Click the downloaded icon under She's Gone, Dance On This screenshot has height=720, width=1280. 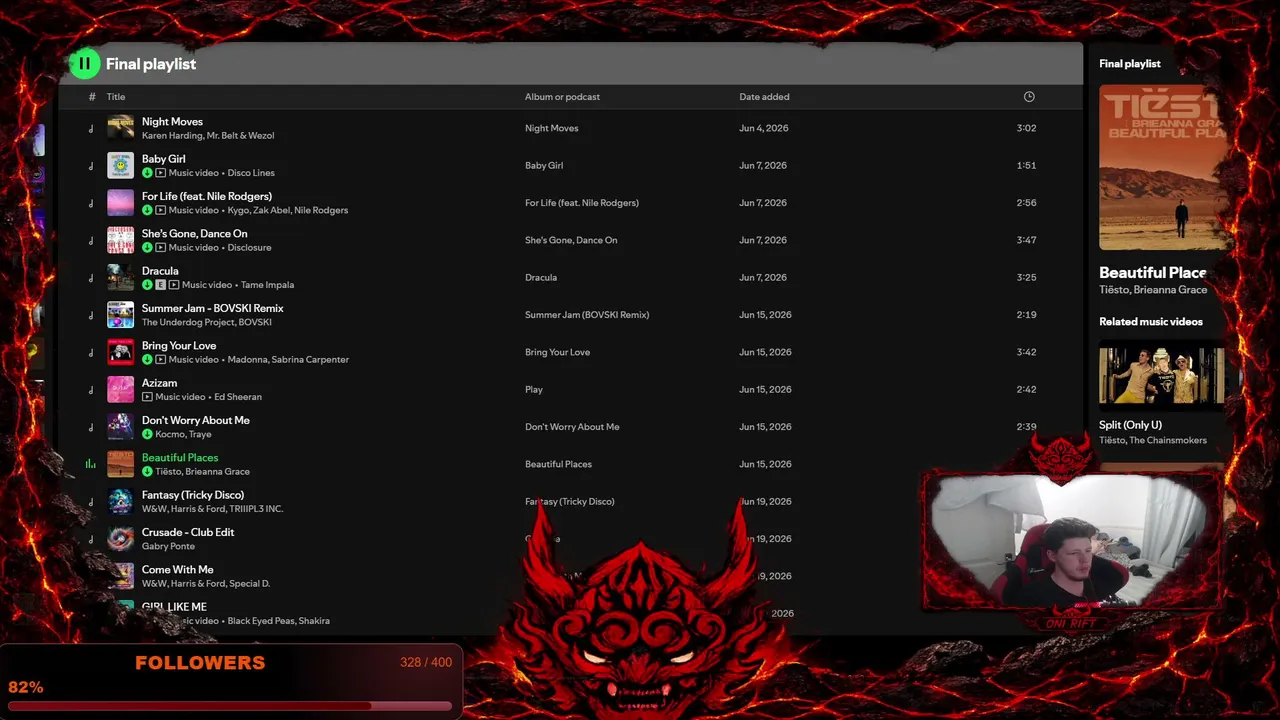click(x=147, y=248)
